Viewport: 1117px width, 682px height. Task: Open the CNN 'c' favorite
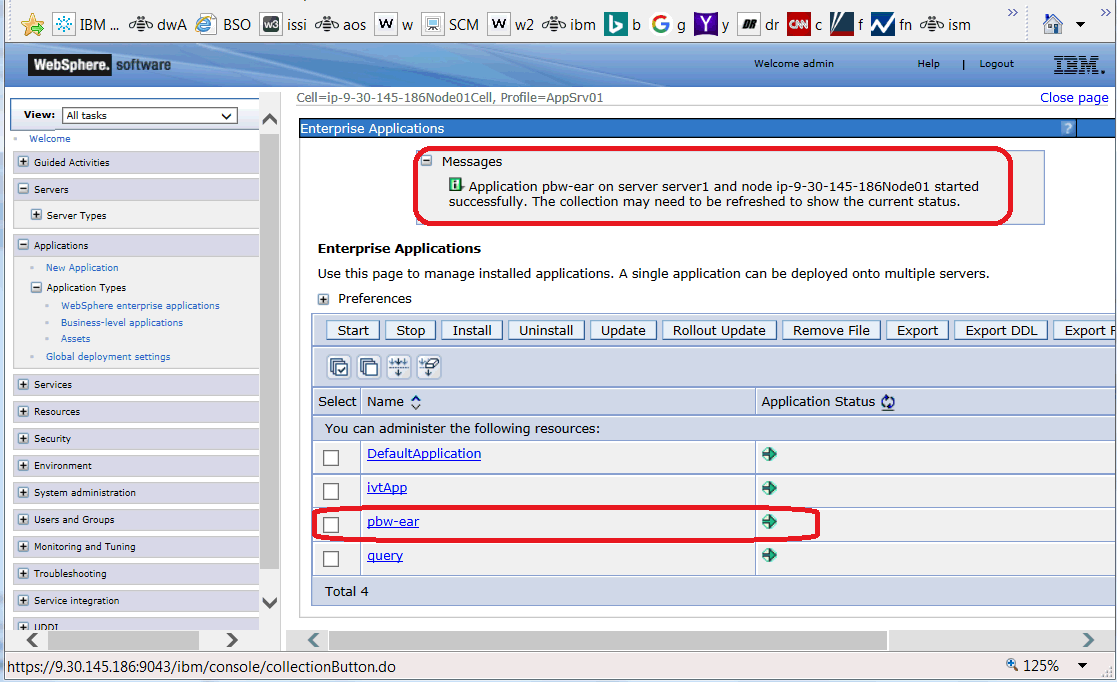pyautogui.click(x=805, y=25)
